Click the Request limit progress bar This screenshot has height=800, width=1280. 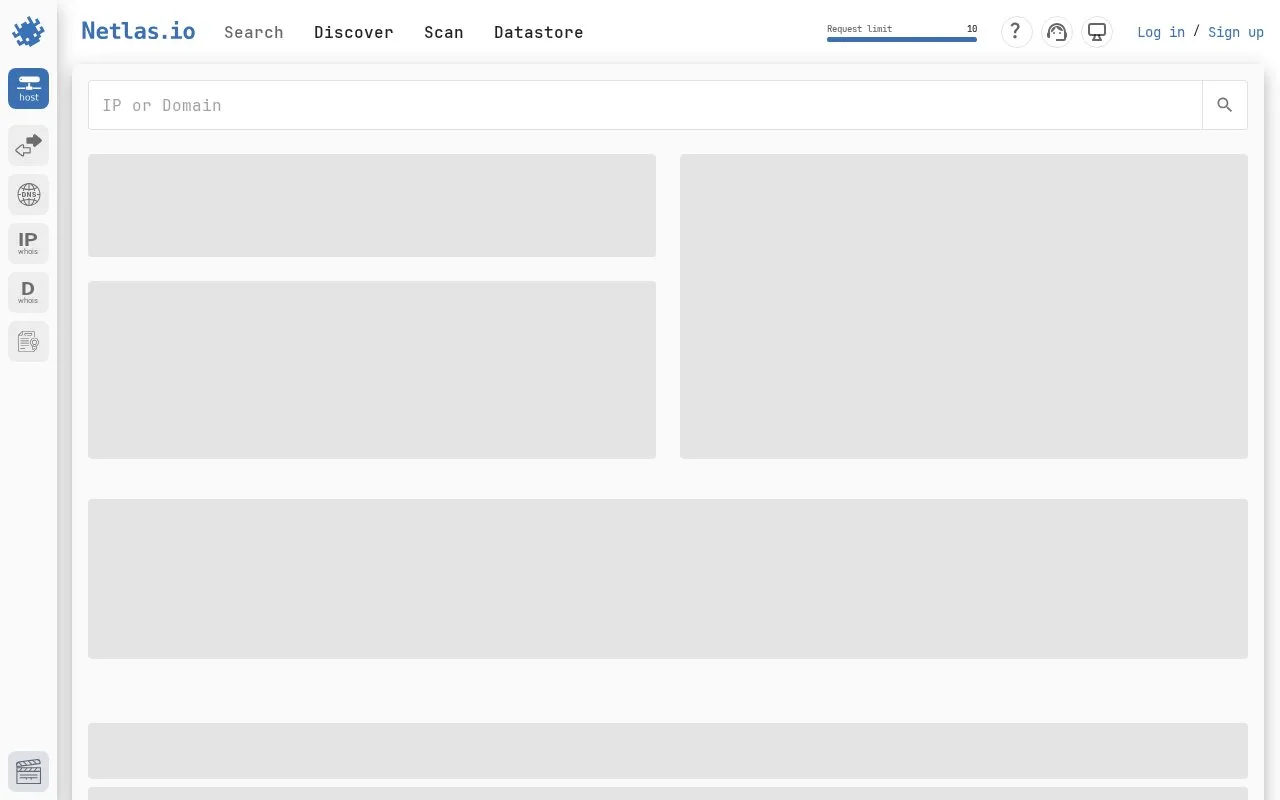point(902,40)
